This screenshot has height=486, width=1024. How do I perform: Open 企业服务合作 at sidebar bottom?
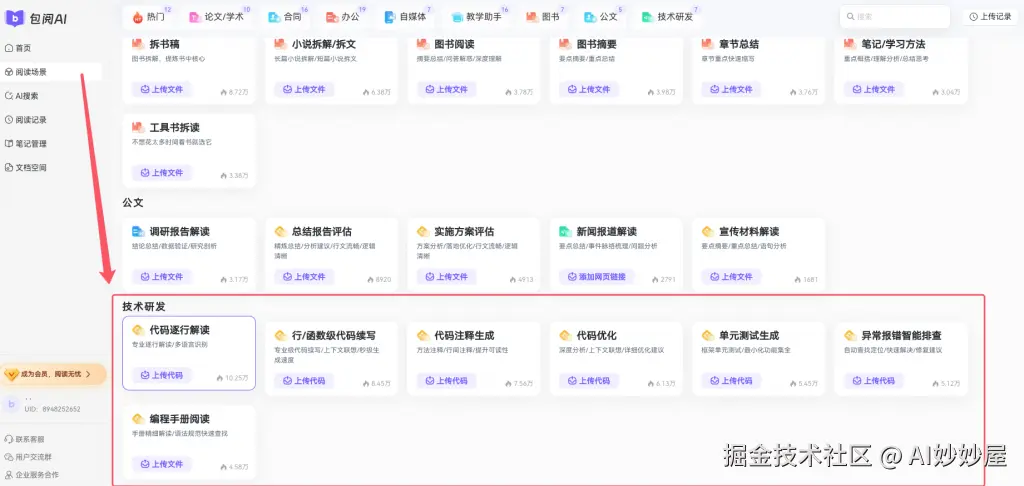pyautogui.click(x=32, y=475)
